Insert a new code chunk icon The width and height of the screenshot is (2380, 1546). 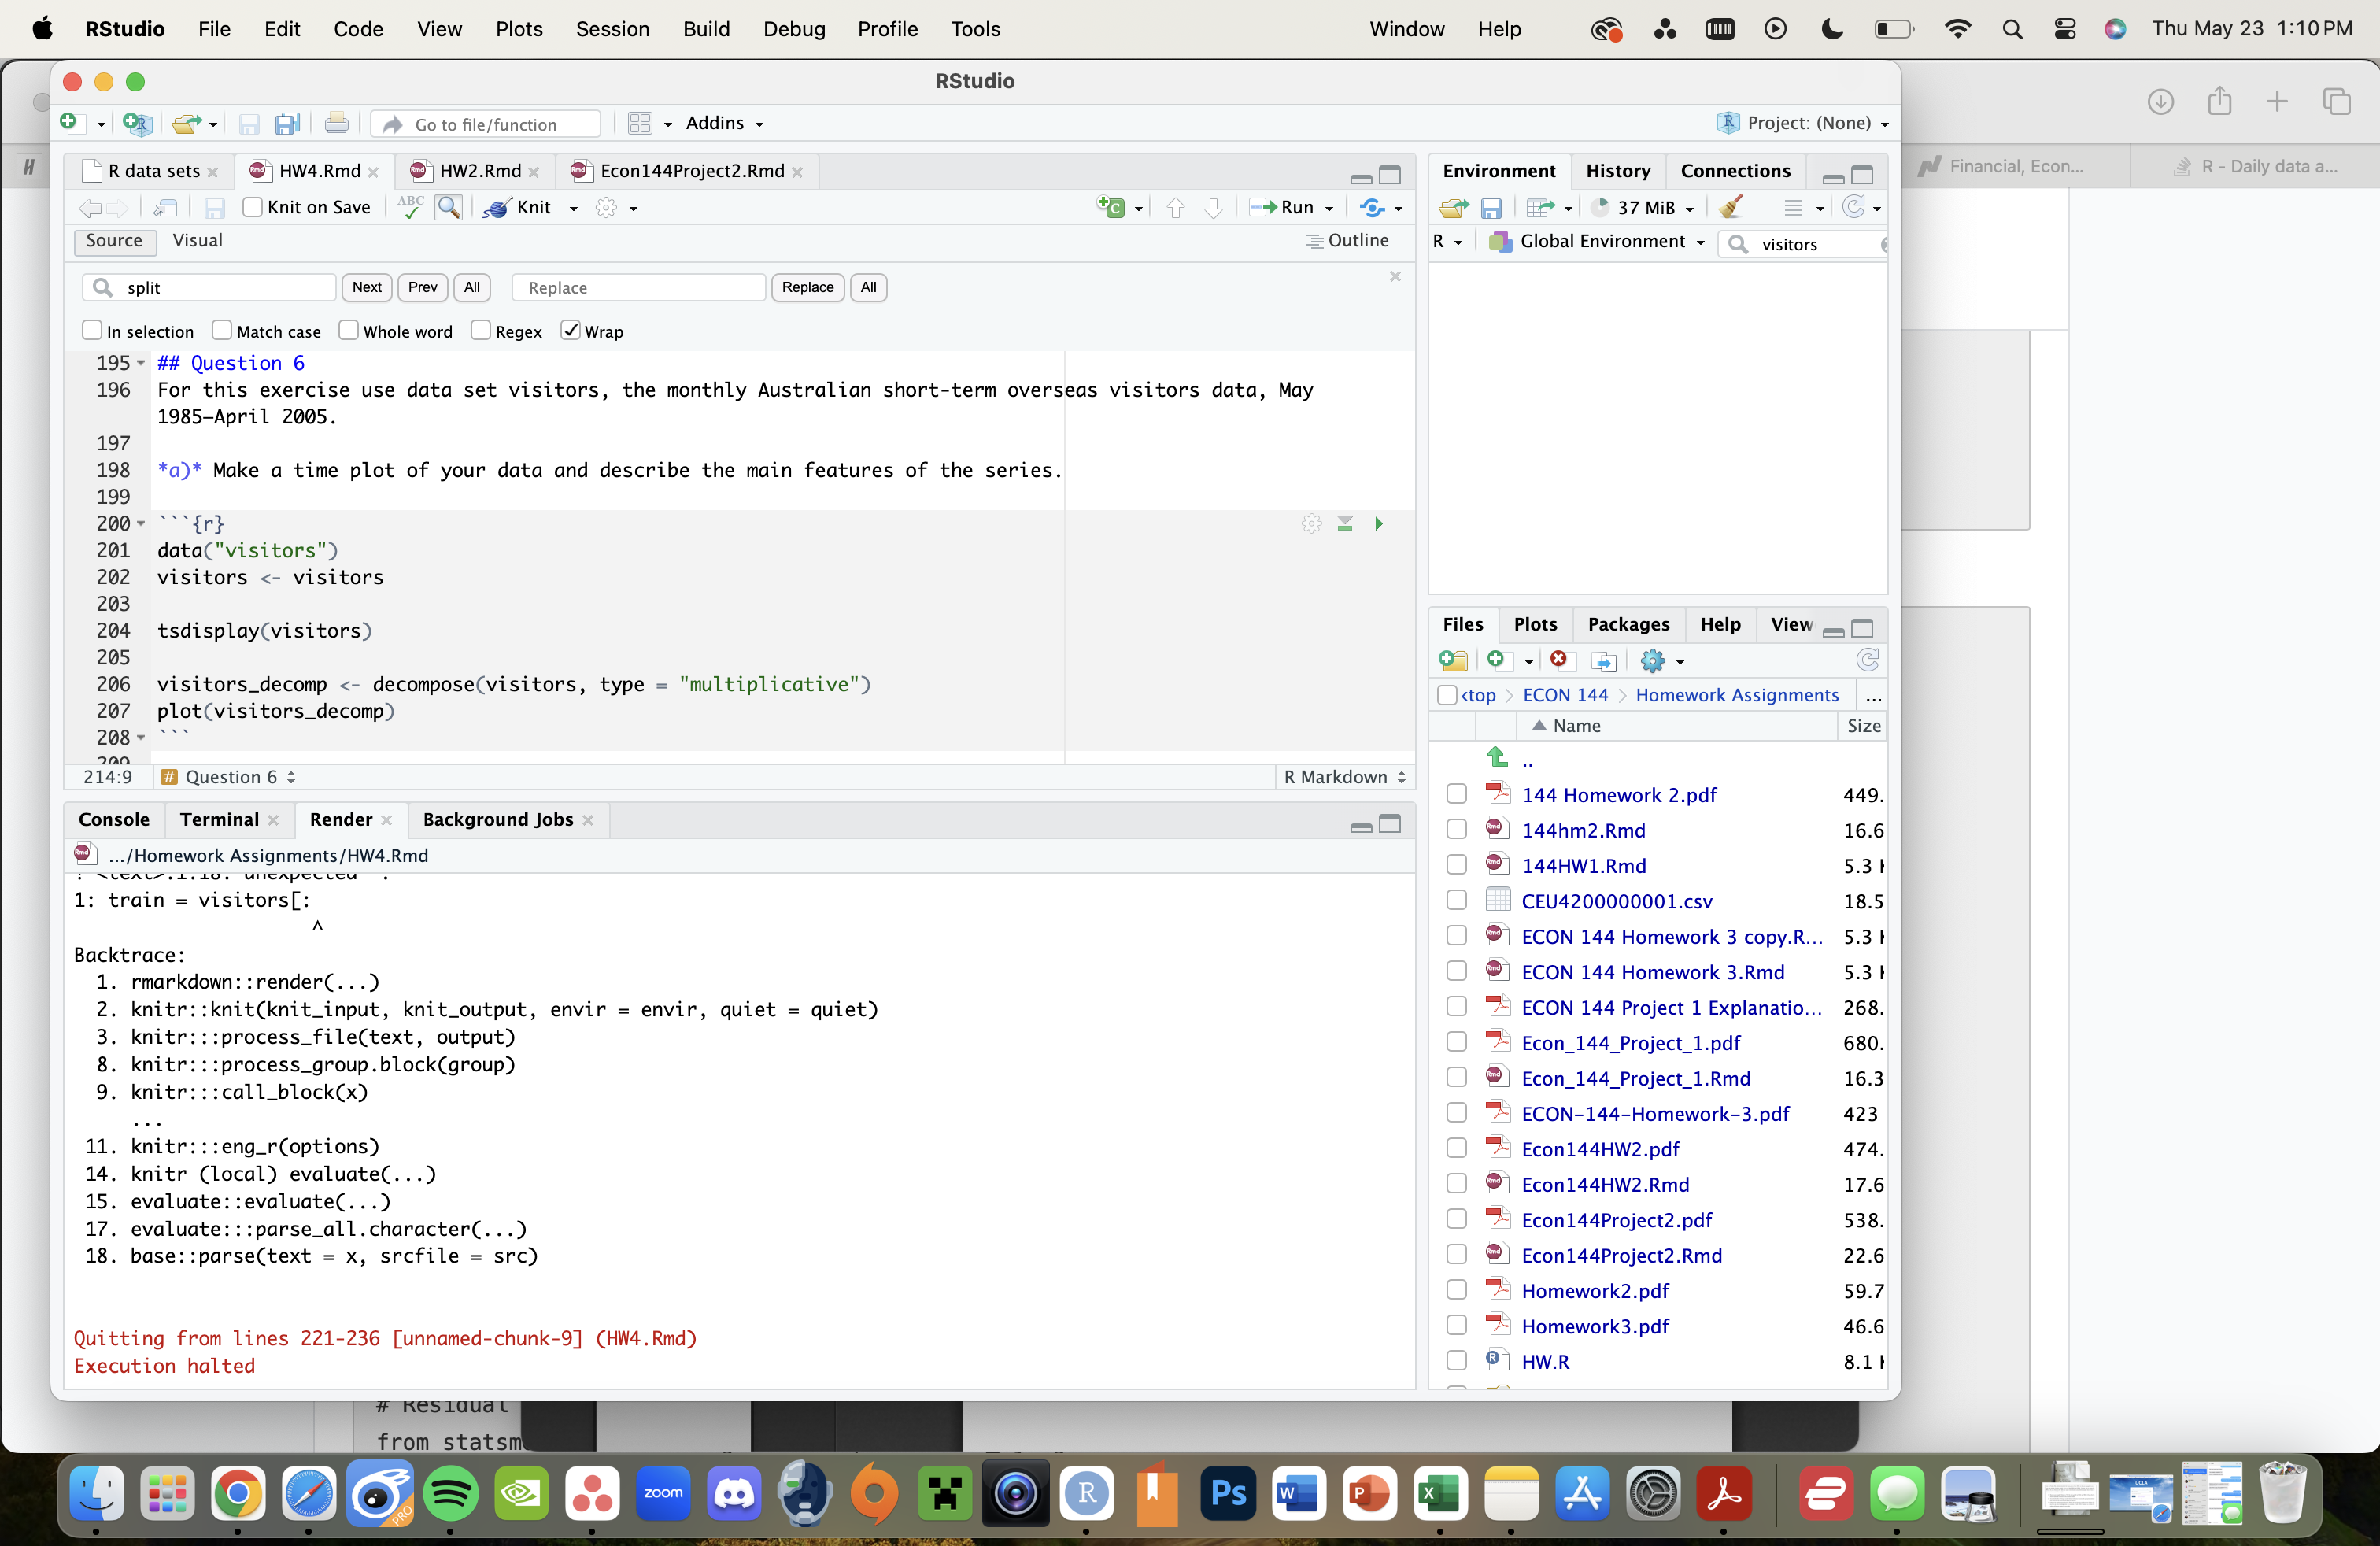[x=1111, y=207]
